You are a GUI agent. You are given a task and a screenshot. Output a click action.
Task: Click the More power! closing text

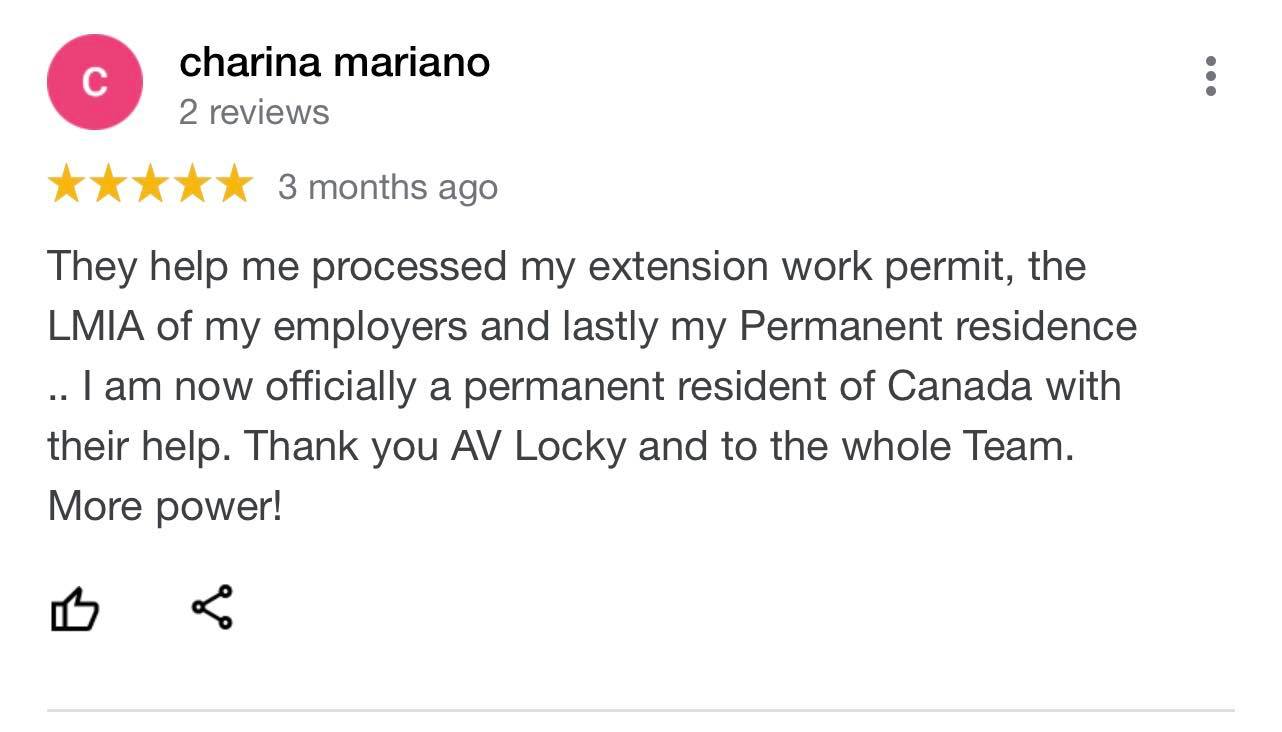click(165, 507)
